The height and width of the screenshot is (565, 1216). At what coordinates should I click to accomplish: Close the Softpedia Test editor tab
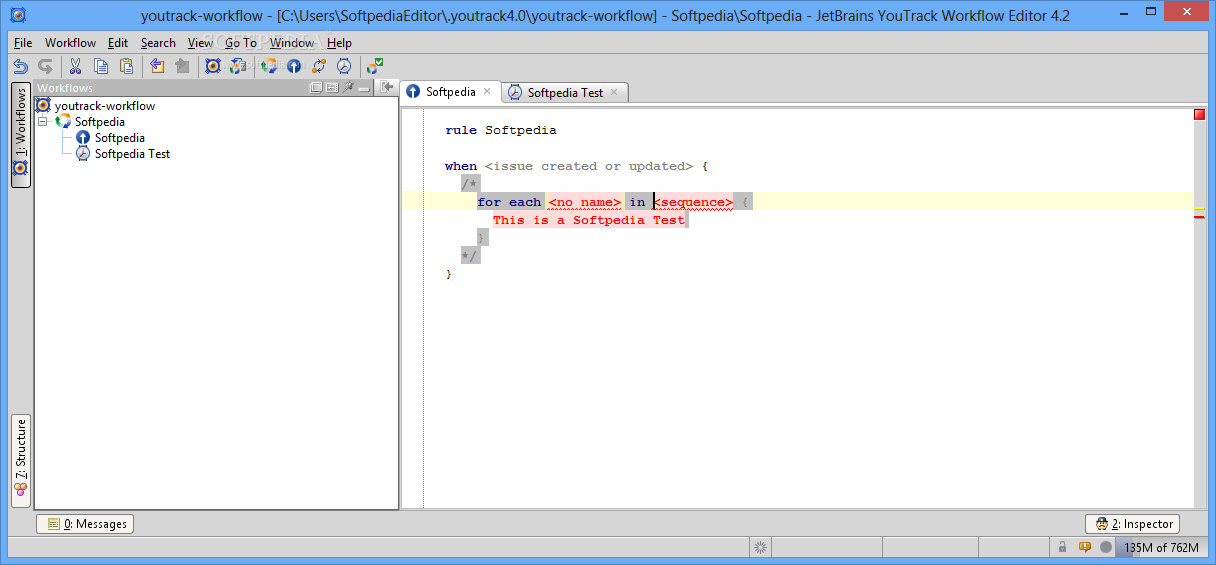click(614, 92)
